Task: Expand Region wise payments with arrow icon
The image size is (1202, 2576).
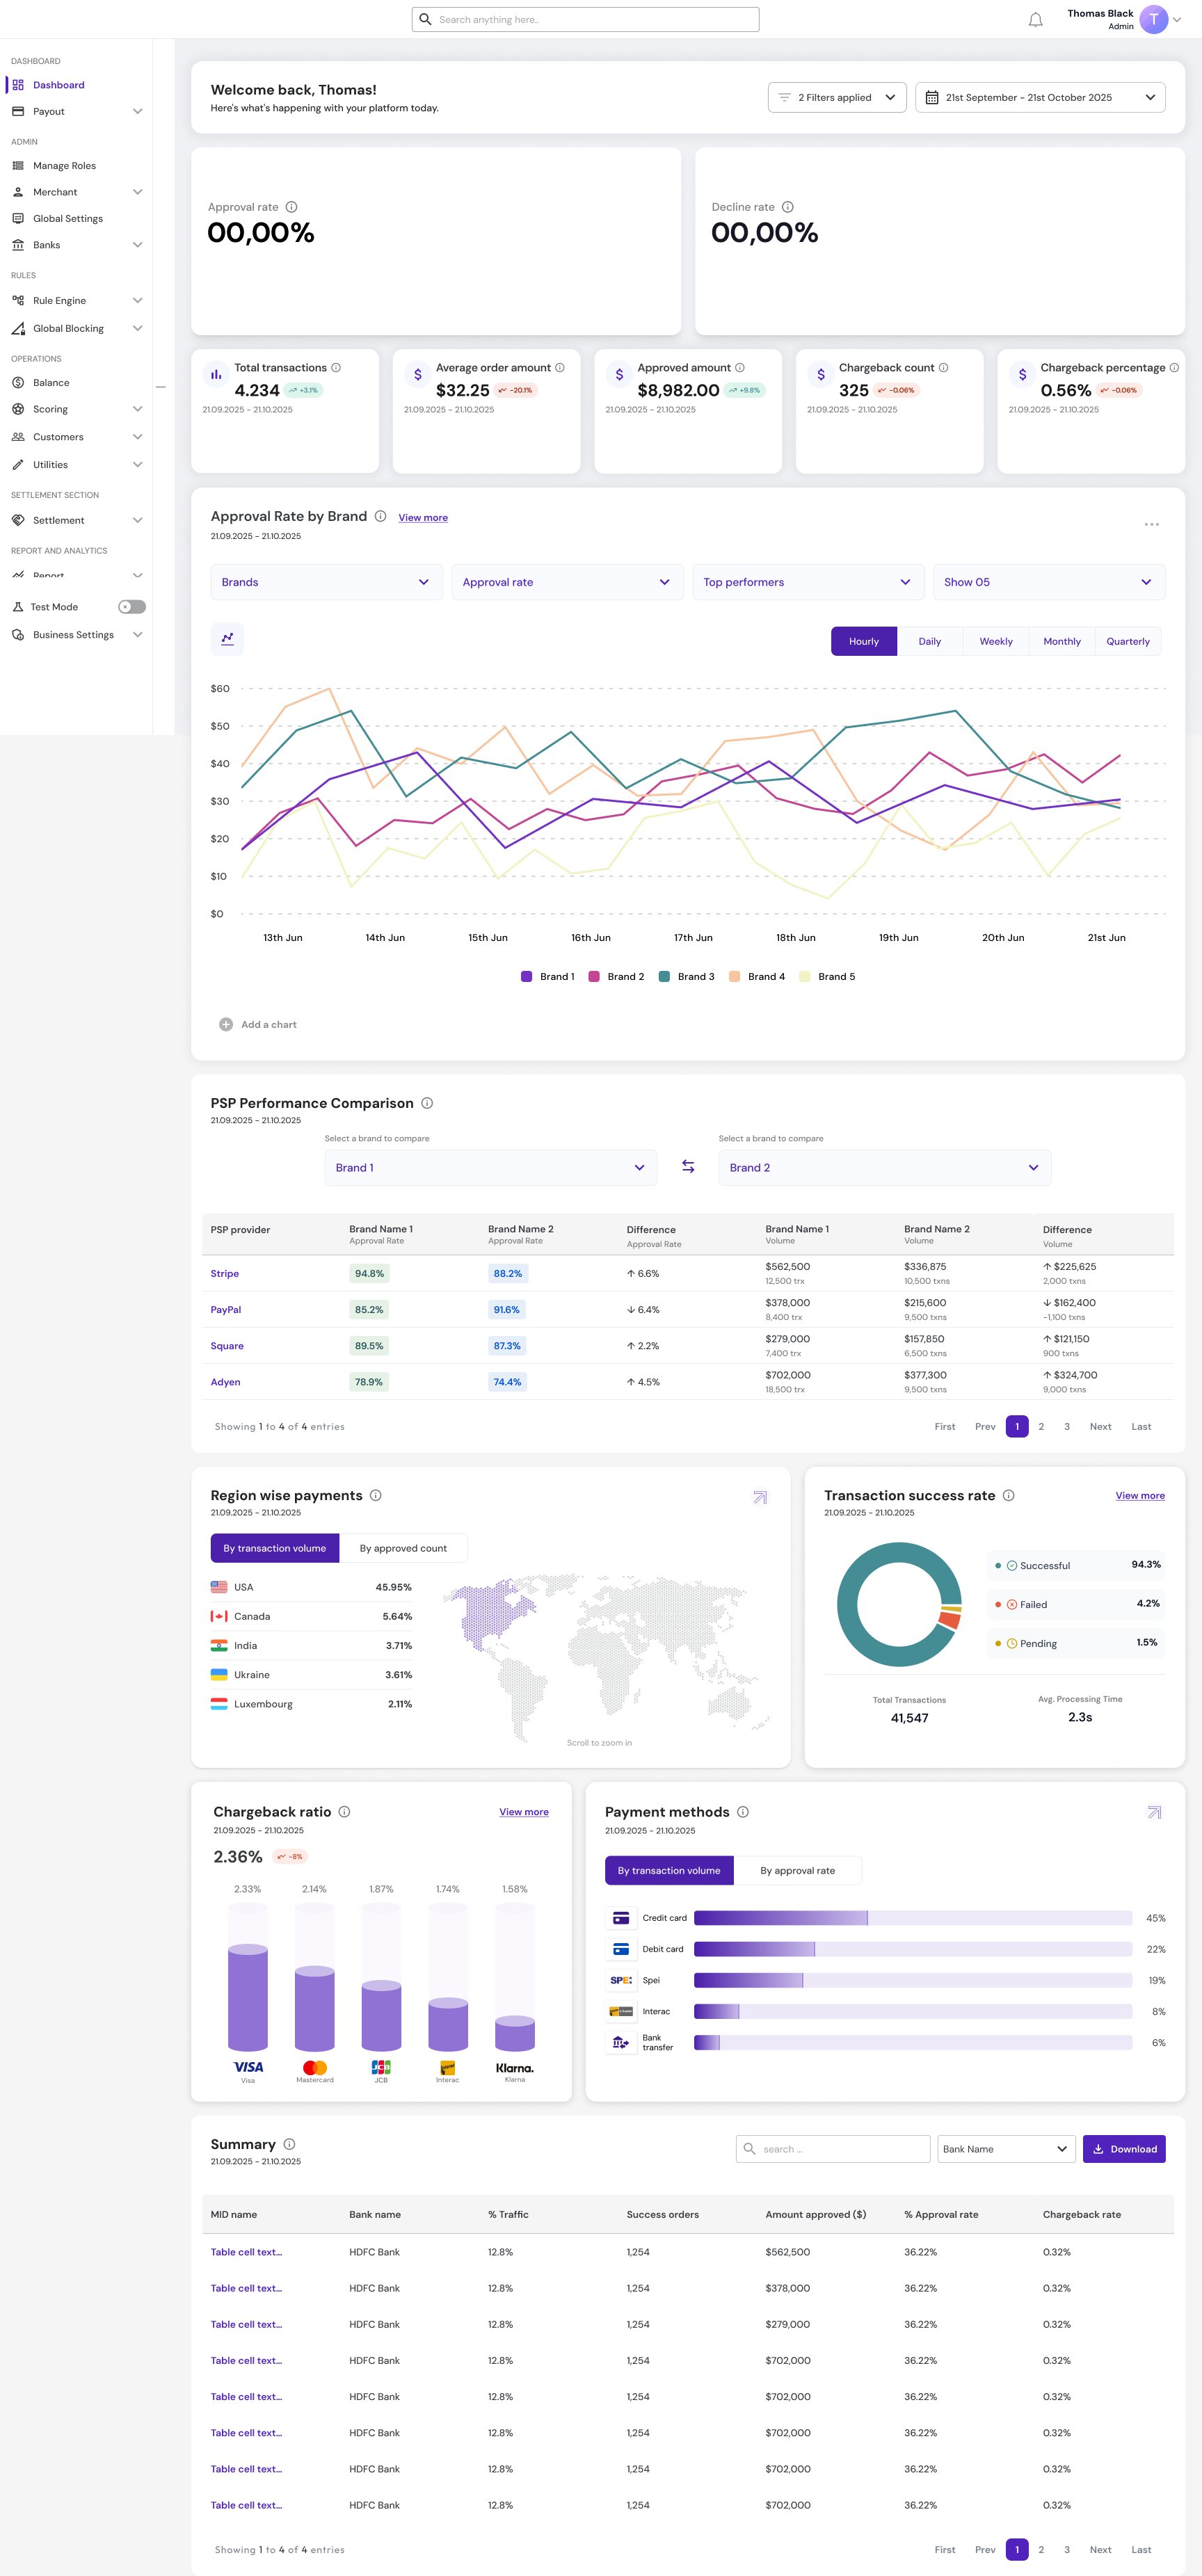Action: pyautogui.click(x=760, y=1497)
